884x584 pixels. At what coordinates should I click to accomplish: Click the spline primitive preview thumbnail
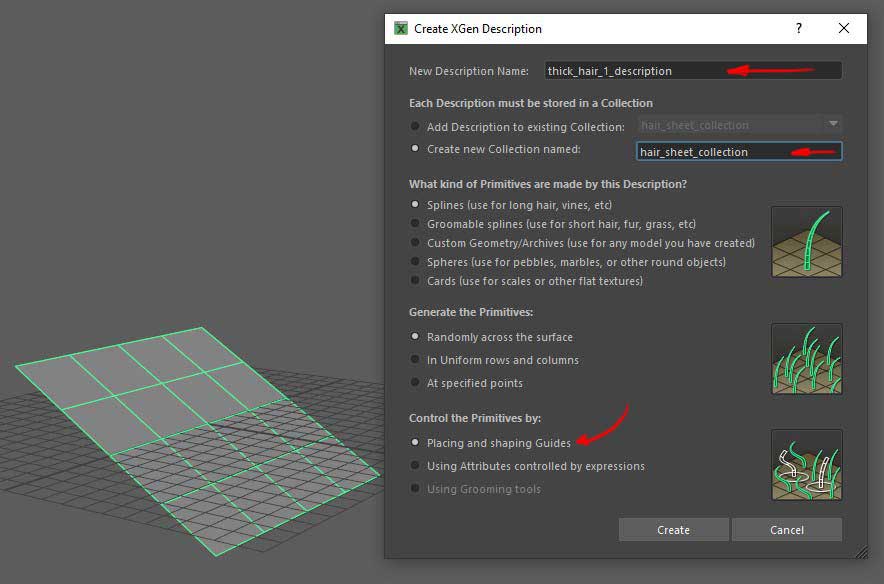coord(807,242)
